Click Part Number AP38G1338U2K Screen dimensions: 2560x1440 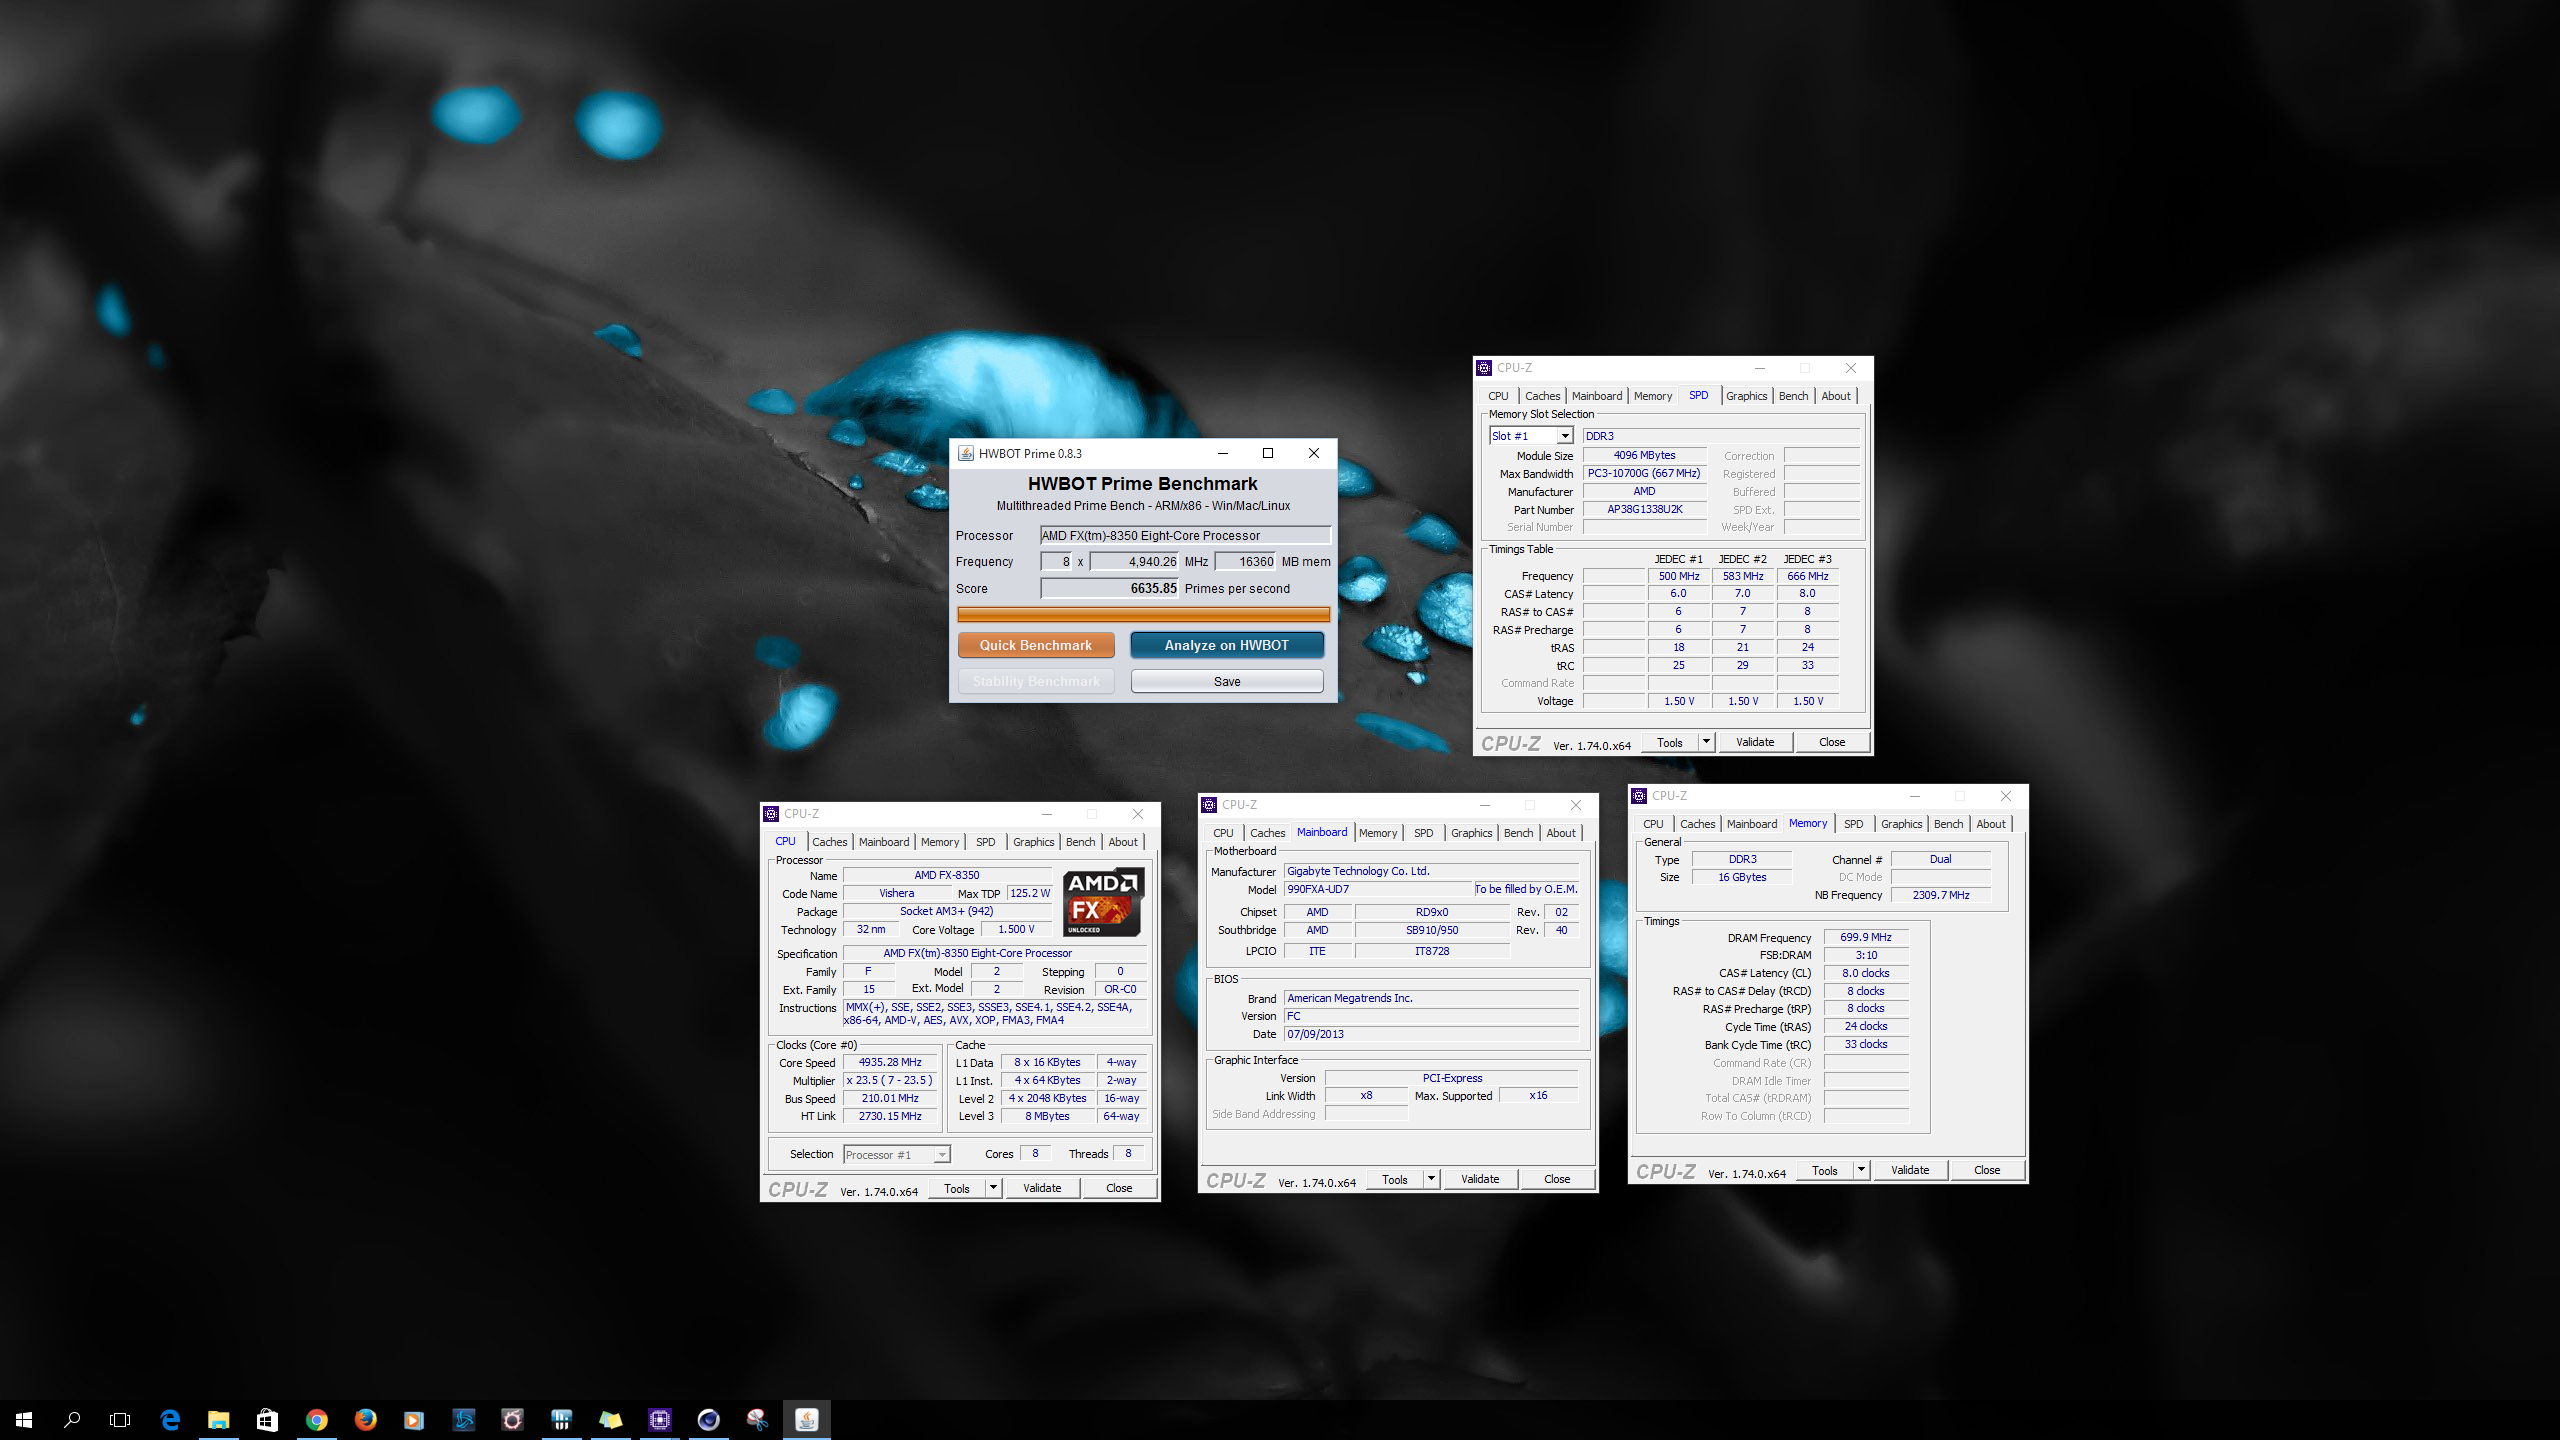coord(1645,509)
